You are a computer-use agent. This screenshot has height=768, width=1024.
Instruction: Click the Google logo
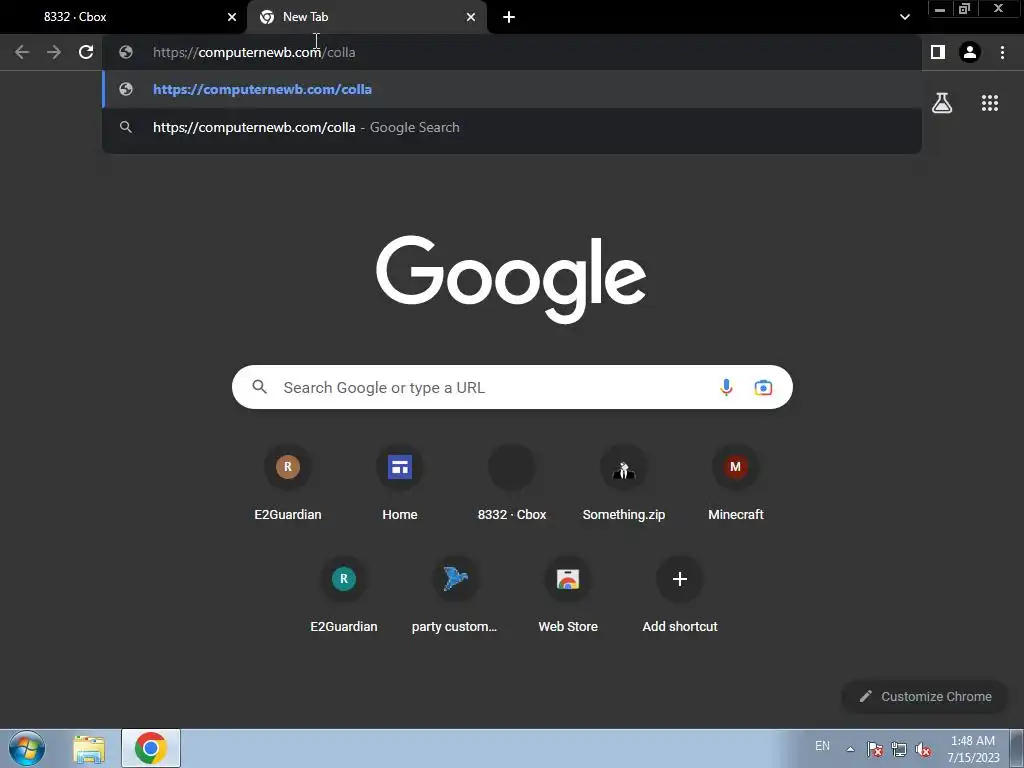[x=511, y=279]
